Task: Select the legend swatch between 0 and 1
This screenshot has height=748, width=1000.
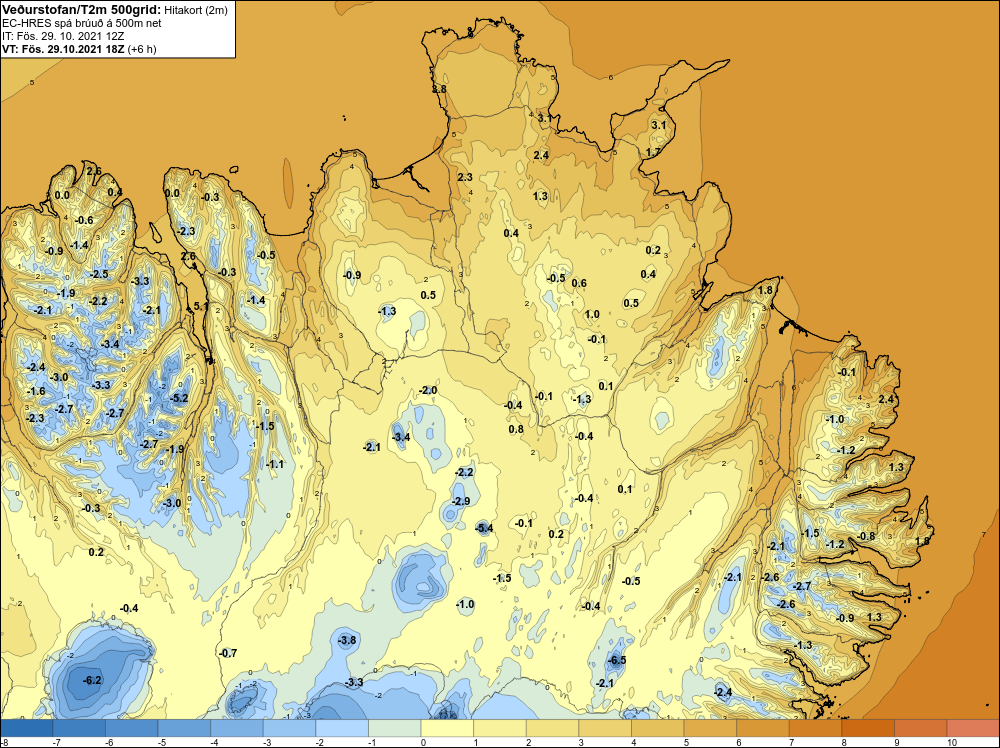Action: [447, 728]
